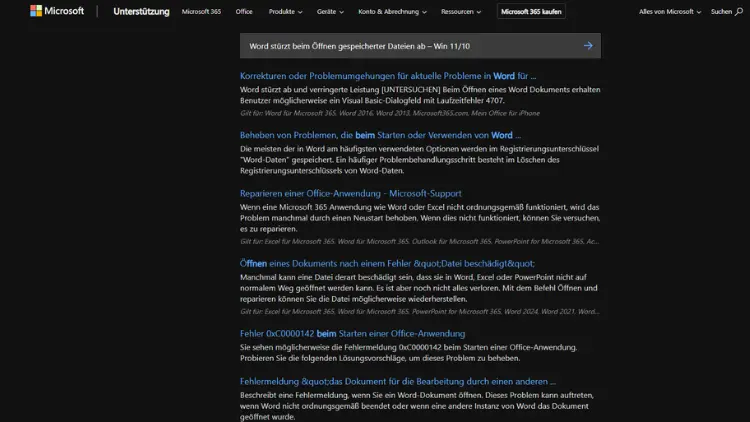Click the Microsoft logo icon
The height and width of the screenshot is (422, 750).
pyautogui.click(x=36, y=12)
